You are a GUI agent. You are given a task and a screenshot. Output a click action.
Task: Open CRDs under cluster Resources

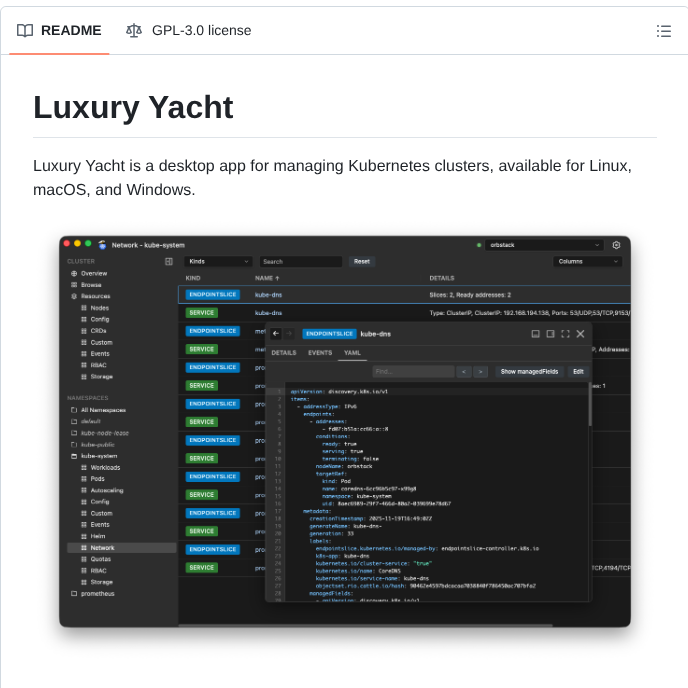pyautogui.click(x=98, y=331)
